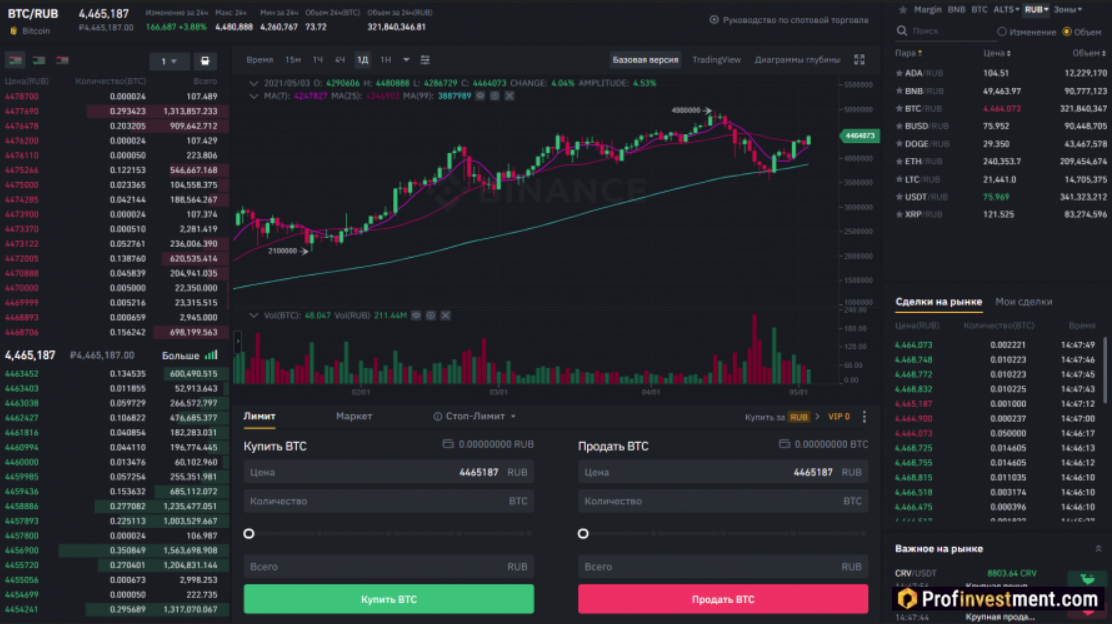The width and height of the screenshot is (1112, 624).
Task: Show the combined buy and sell order book view
Action: (x=15, y=61)
